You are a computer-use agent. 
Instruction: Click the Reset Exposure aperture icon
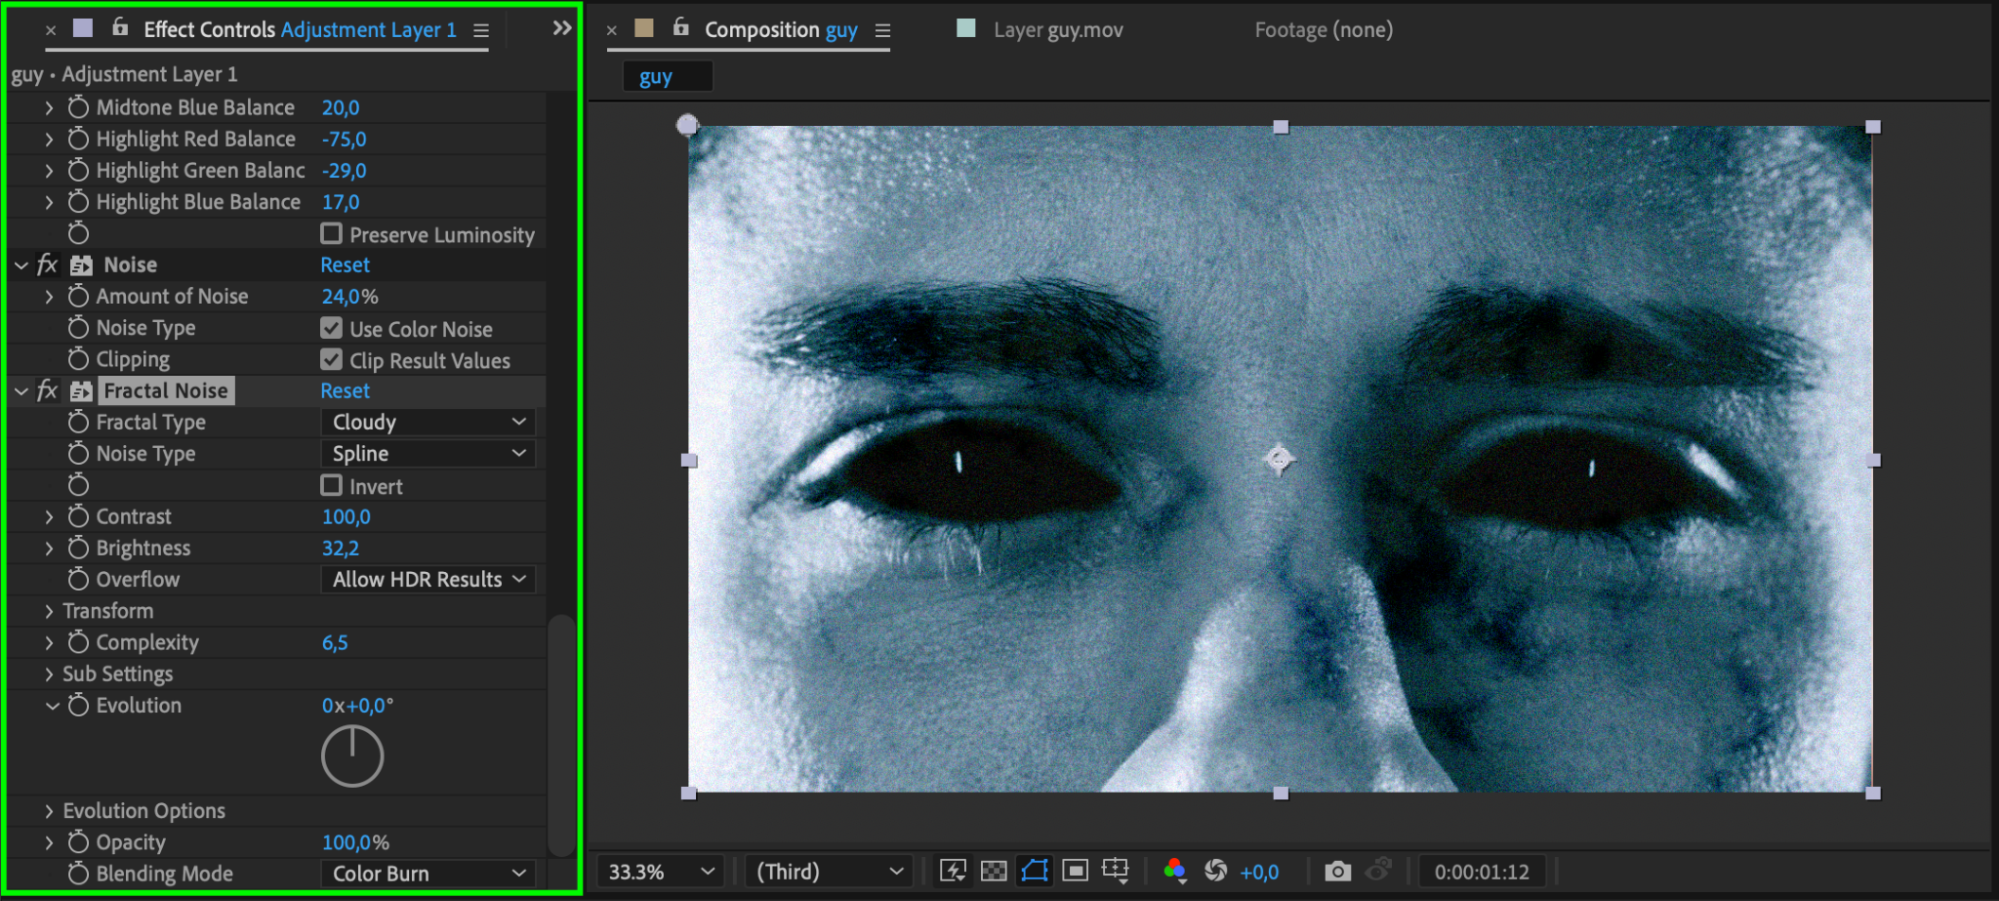tap(1215, 871)
